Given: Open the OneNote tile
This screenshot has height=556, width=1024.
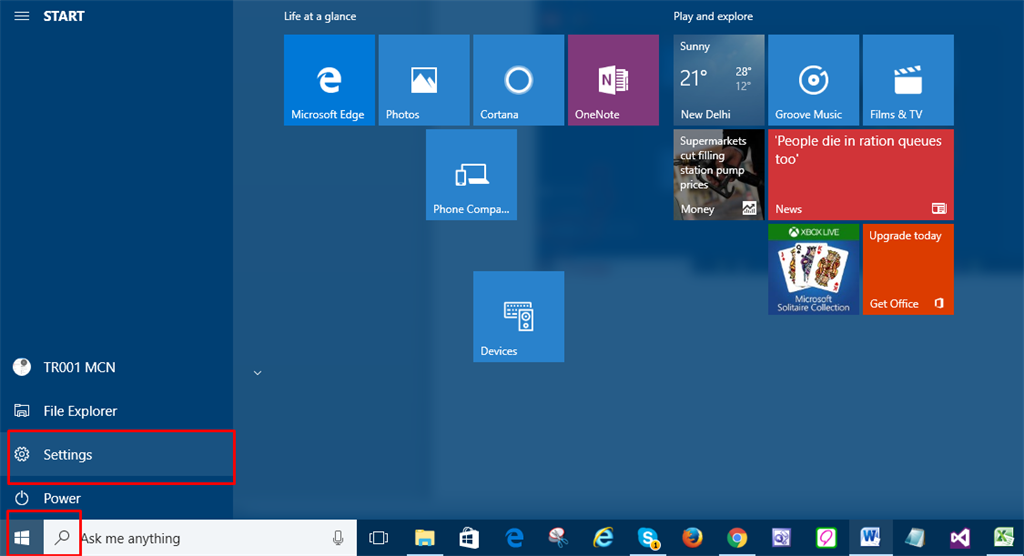Looking at the screenshot, I should (613, 80).
